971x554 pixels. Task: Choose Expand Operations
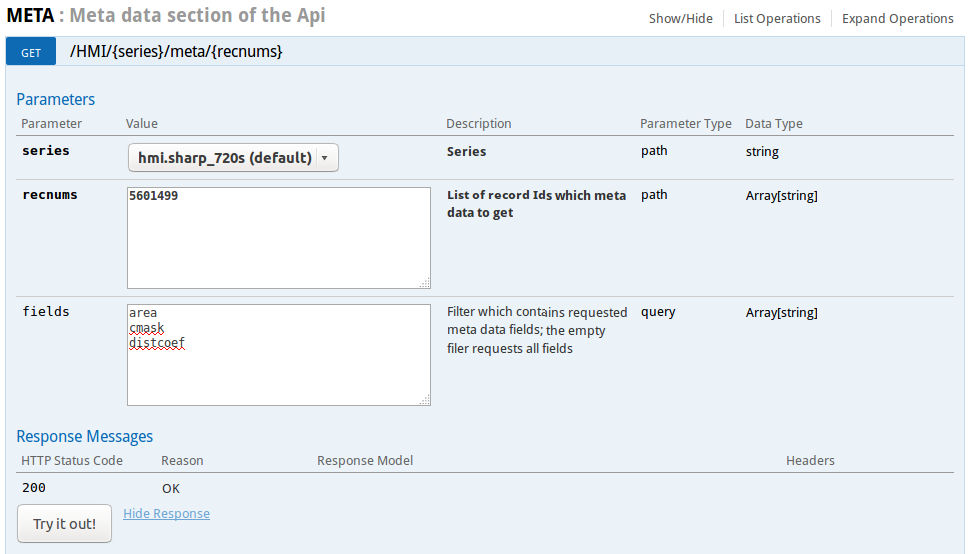(897, 18)
